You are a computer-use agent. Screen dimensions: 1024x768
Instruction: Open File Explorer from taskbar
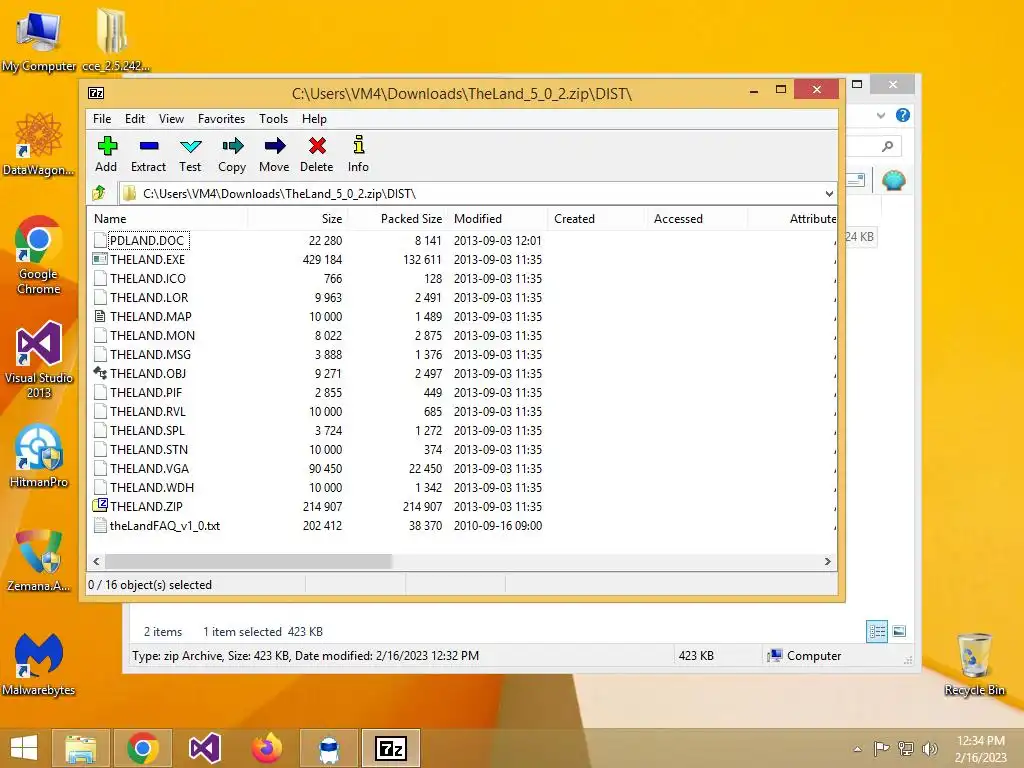[81, 748]
